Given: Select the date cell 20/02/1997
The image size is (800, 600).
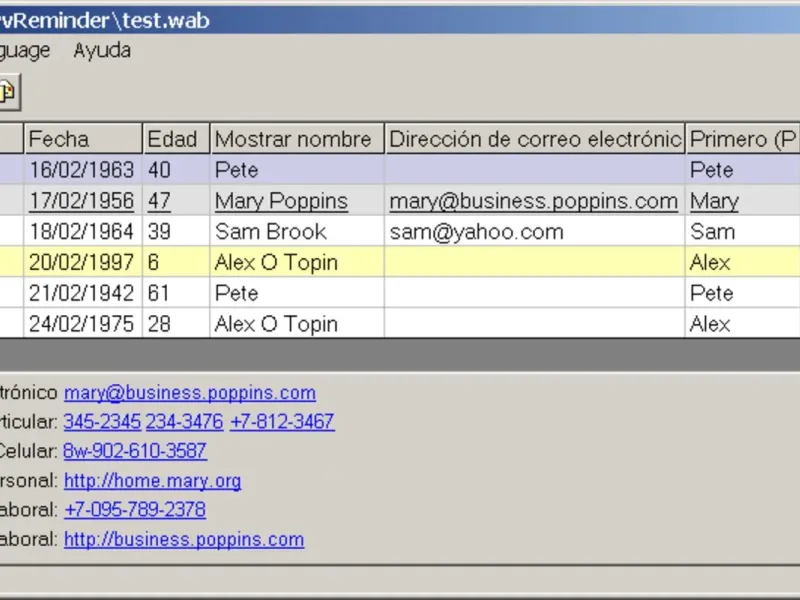Looking at the screenshot, I should pyautogui.click(x=82, y=262).
